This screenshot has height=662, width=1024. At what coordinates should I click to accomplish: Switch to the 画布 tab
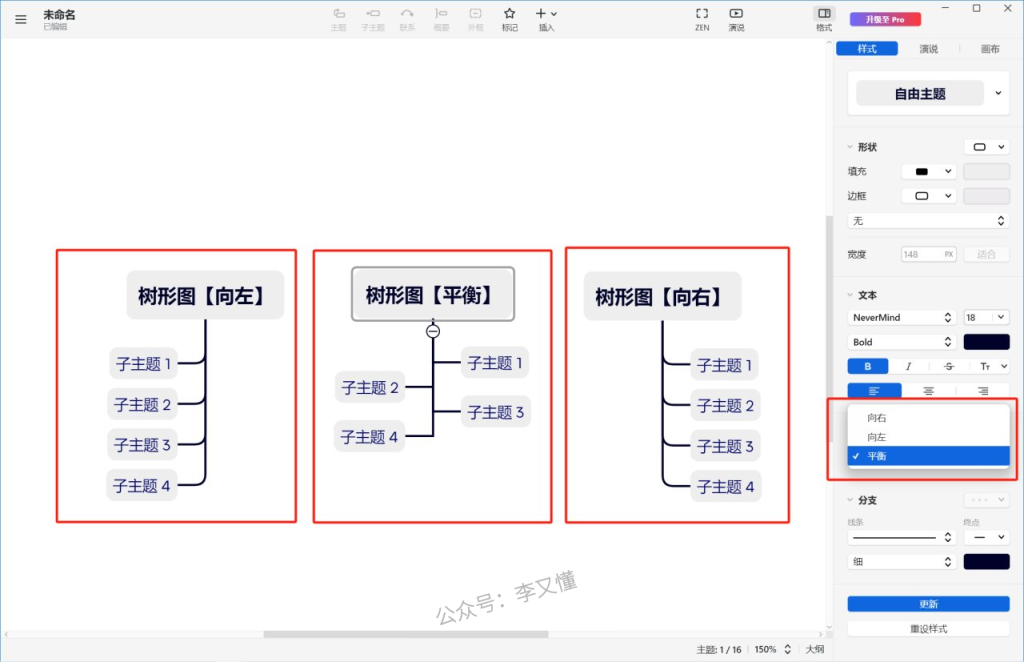point(990,49)
